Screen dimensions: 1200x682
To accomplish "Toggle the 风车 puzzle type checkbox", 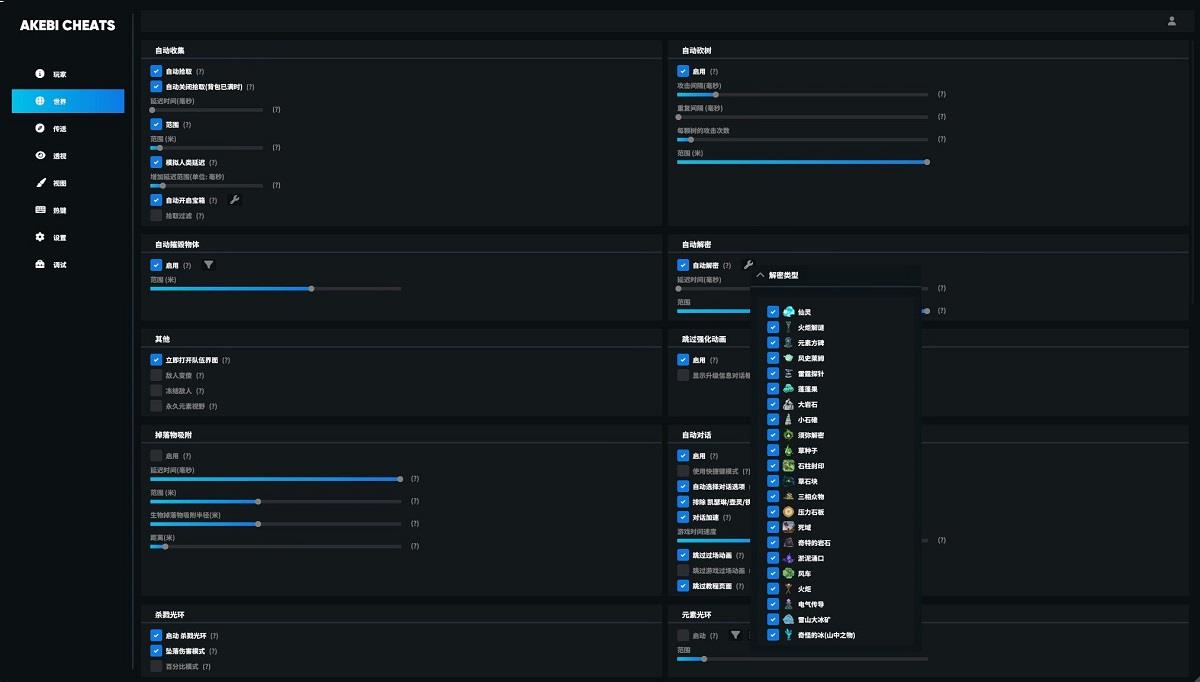I will coord(773,573).
